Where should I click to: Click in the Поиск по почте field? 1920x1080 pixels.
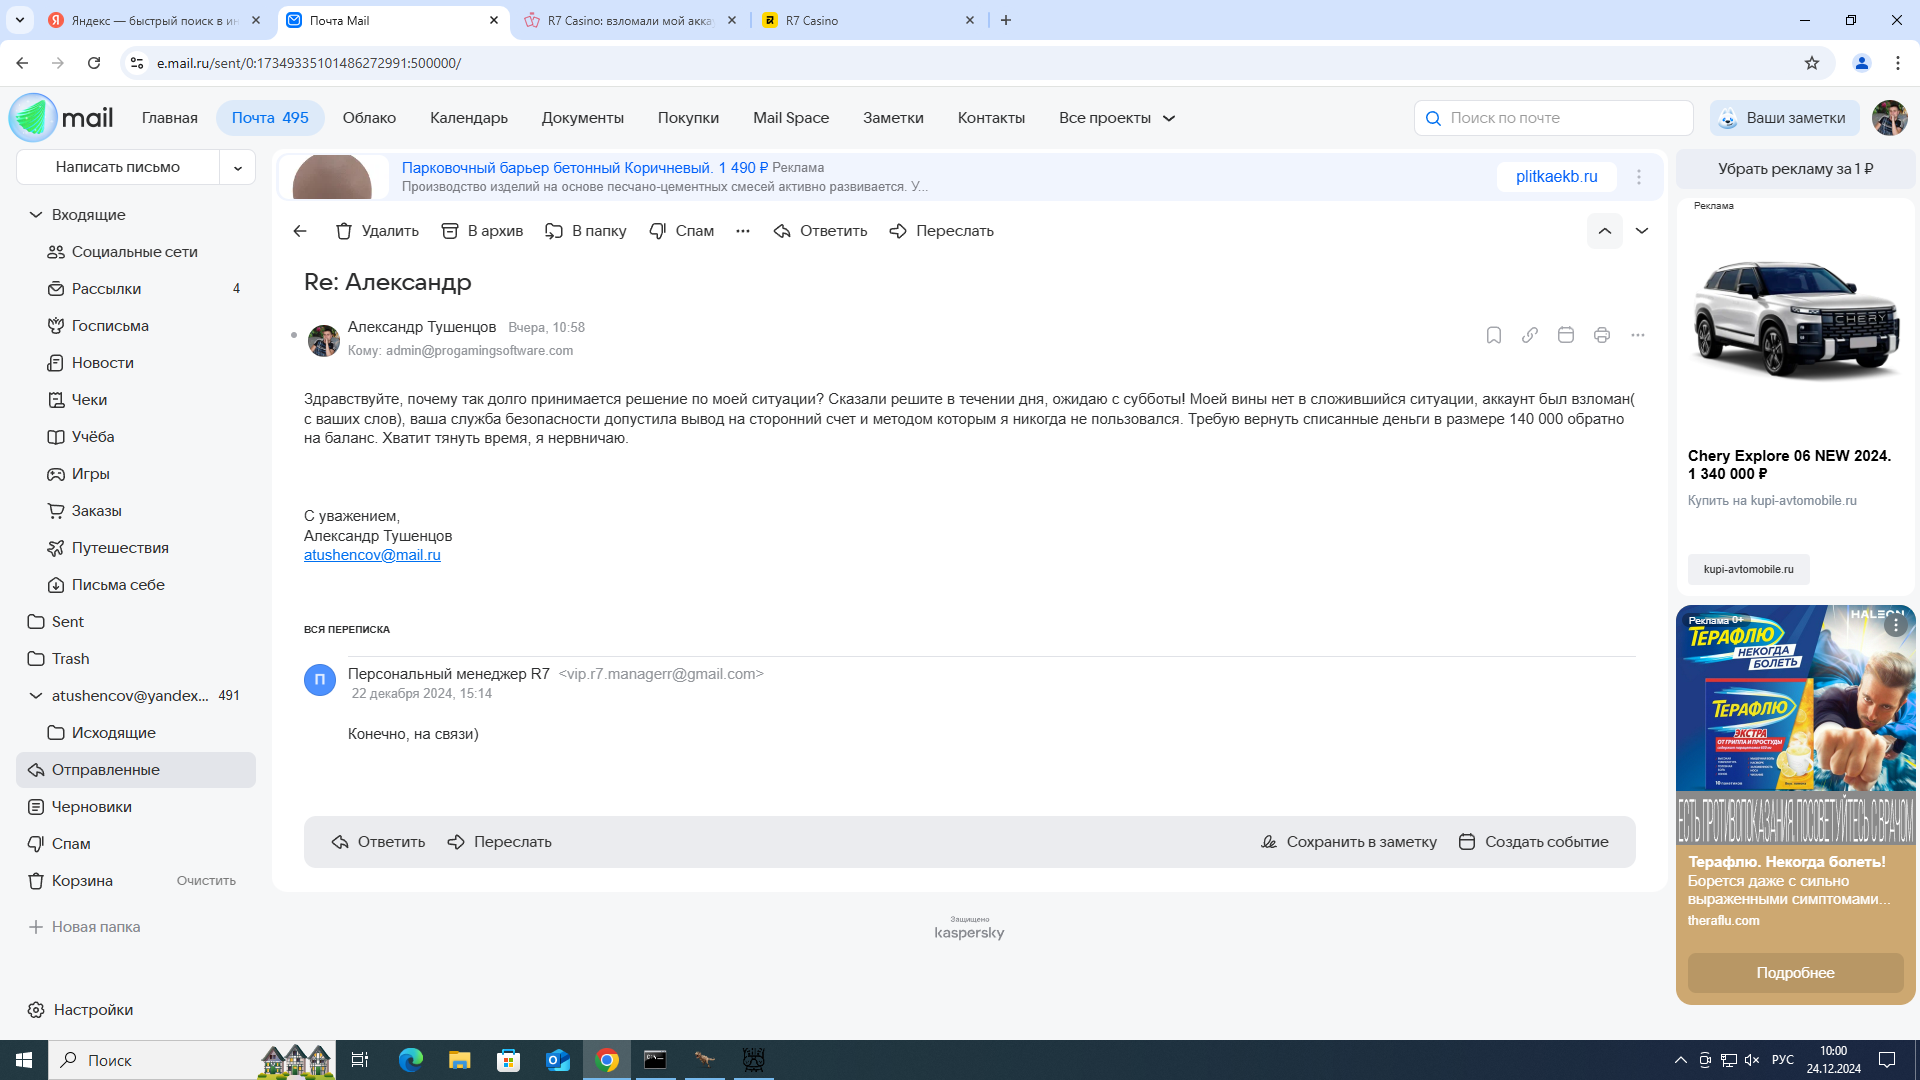point(1554,118)
